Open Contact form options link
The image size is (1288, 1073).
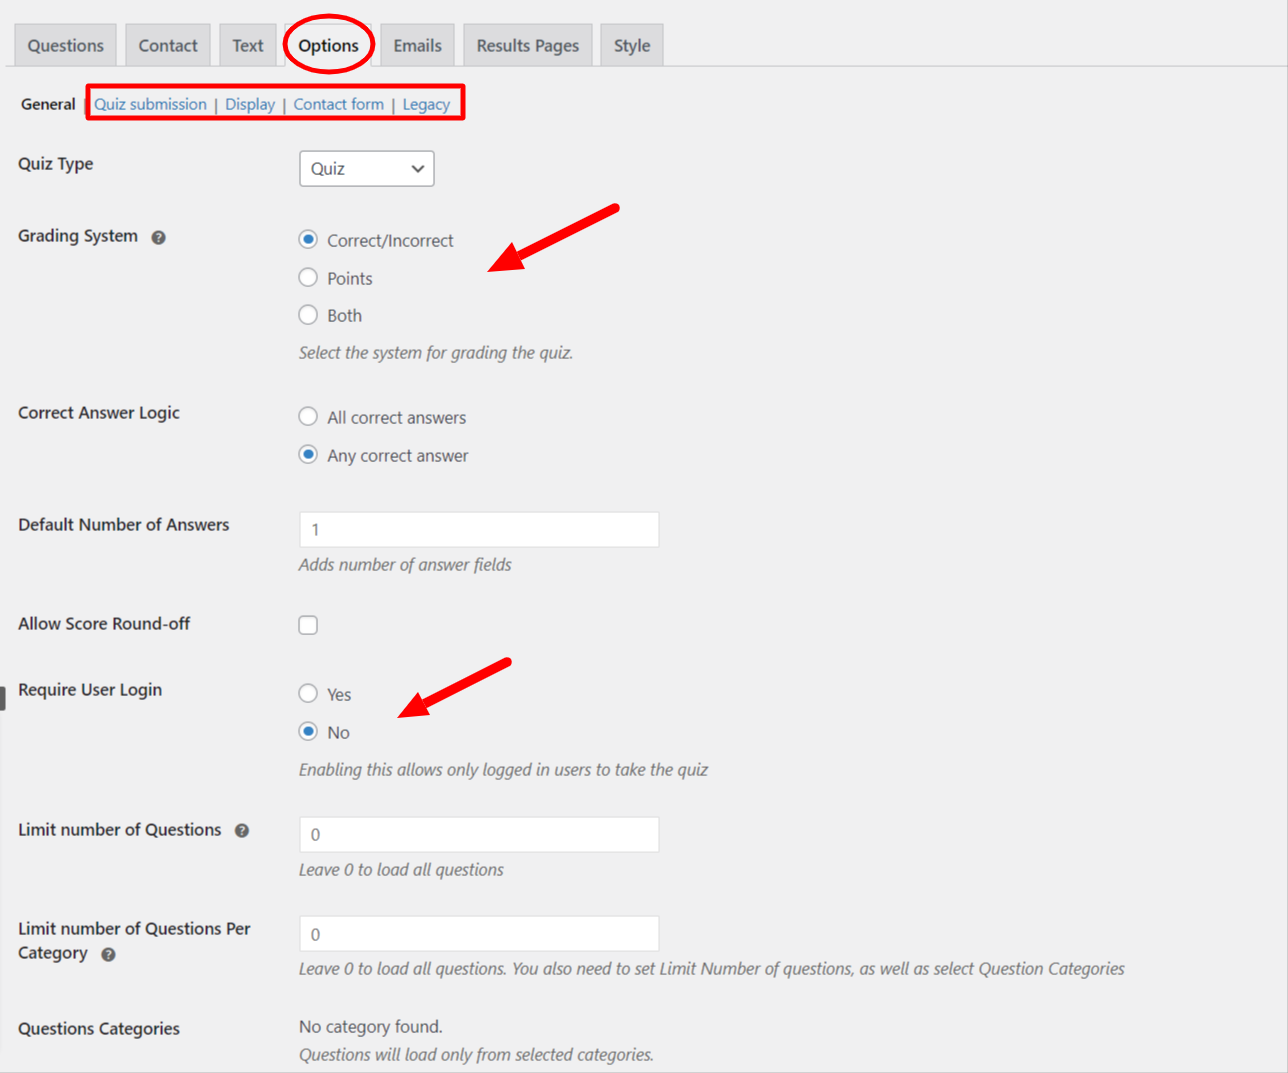(338, 104)
